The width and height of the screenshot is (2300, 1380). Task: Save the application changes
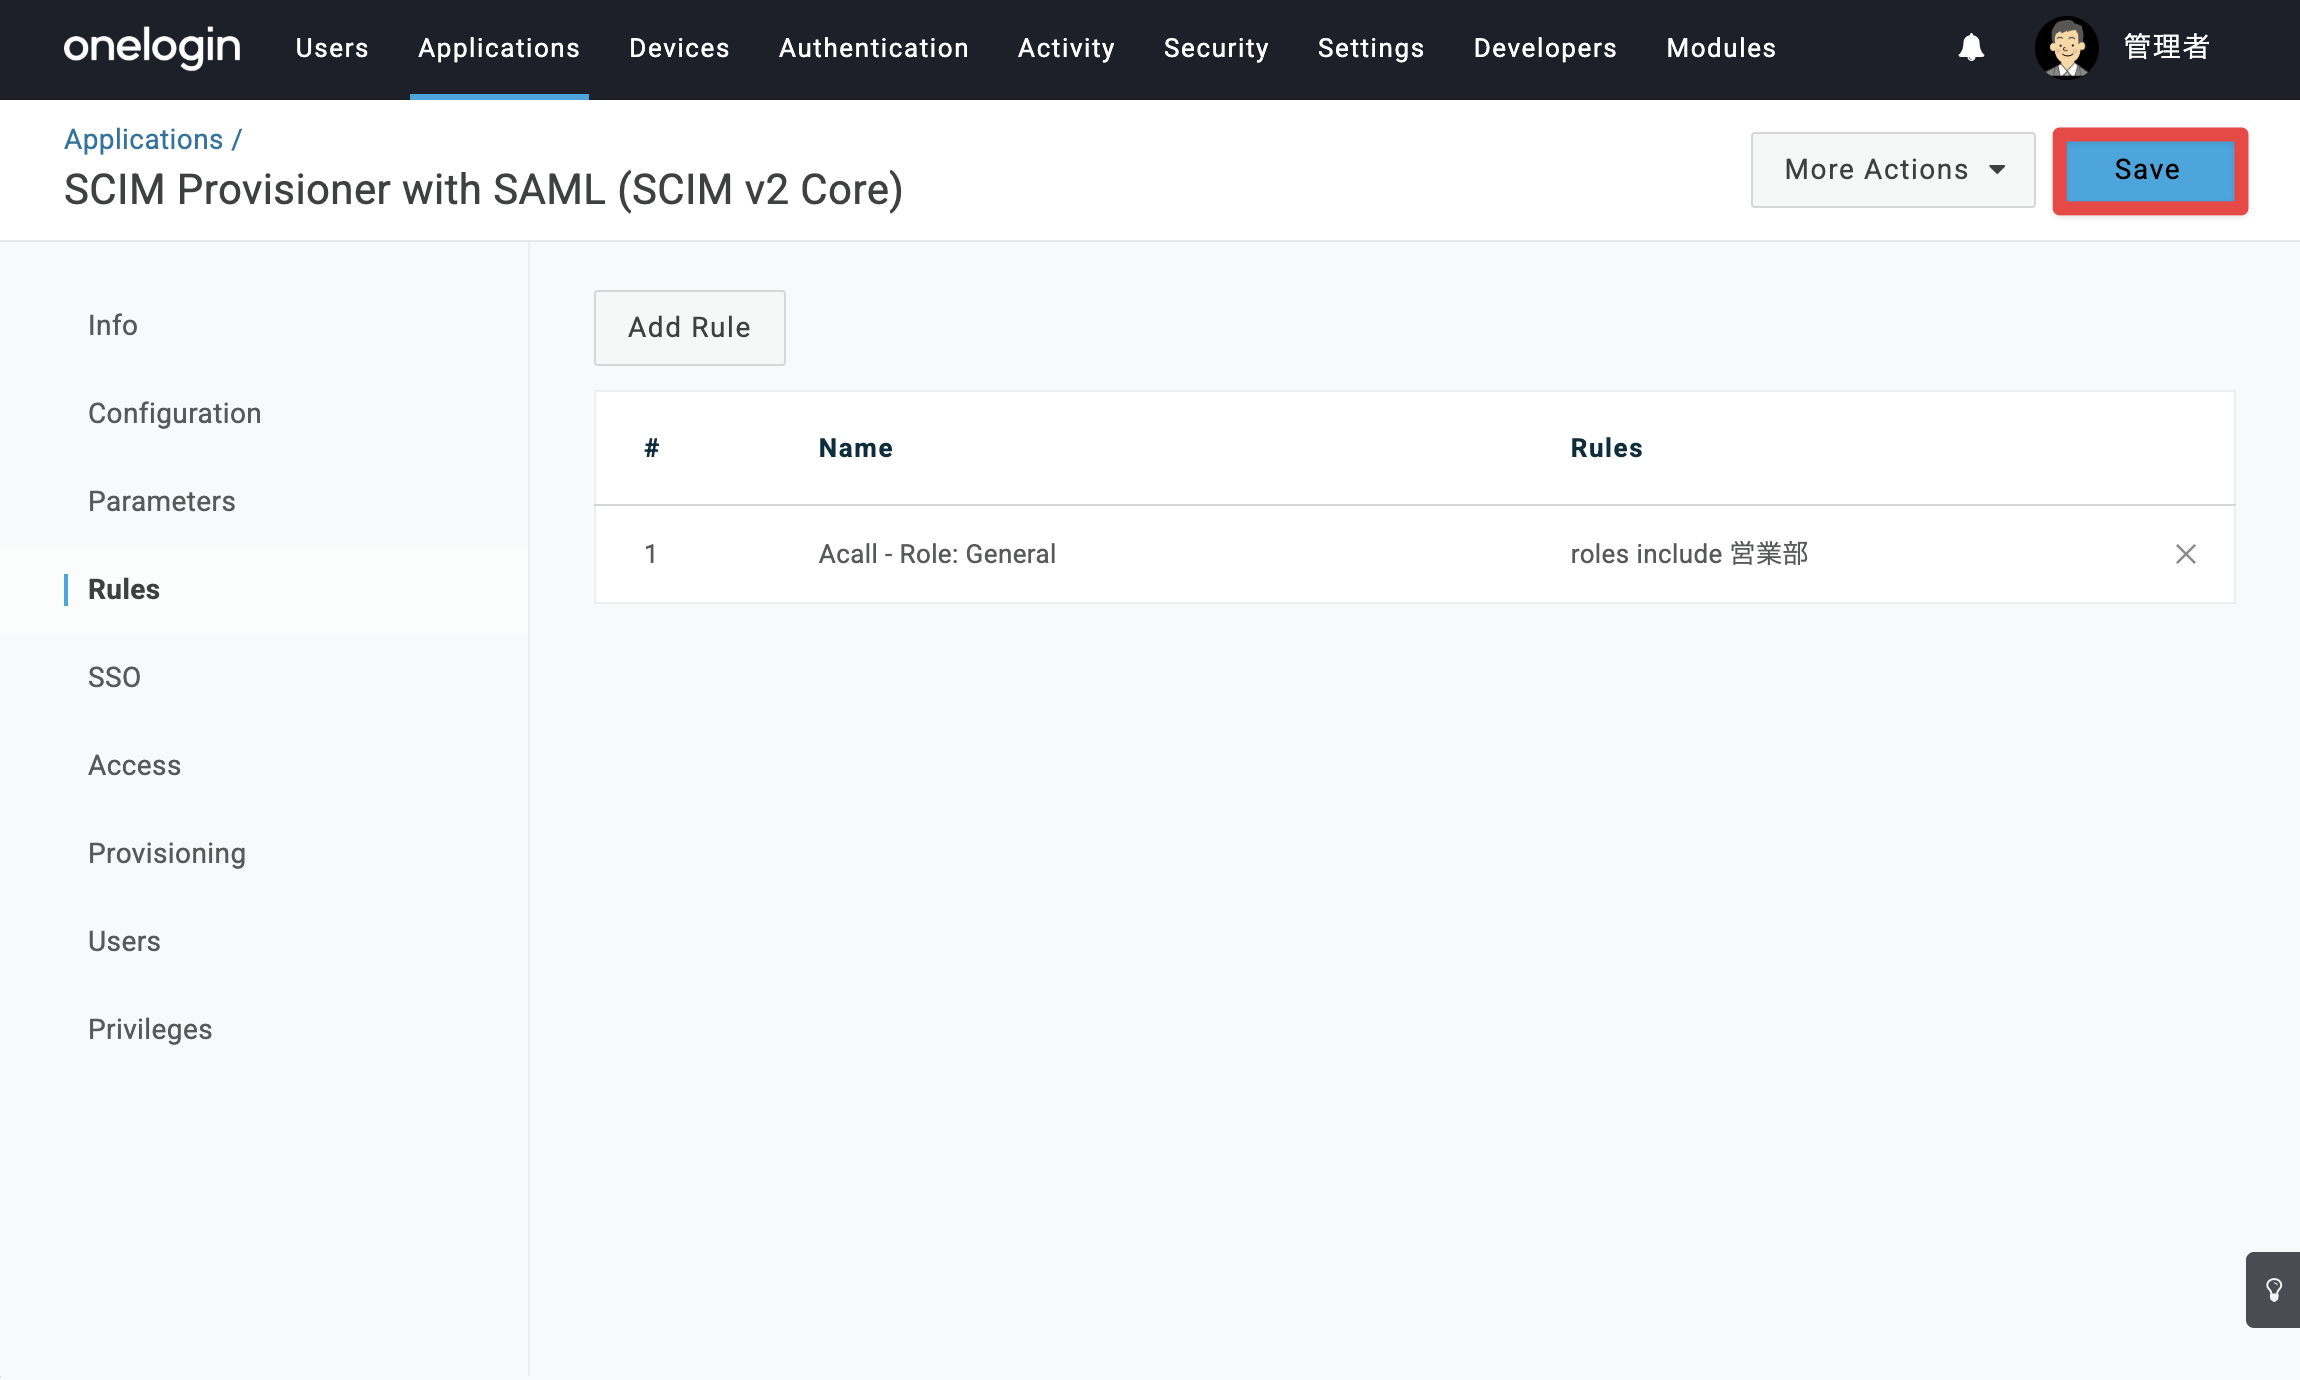click(2149, 170)
